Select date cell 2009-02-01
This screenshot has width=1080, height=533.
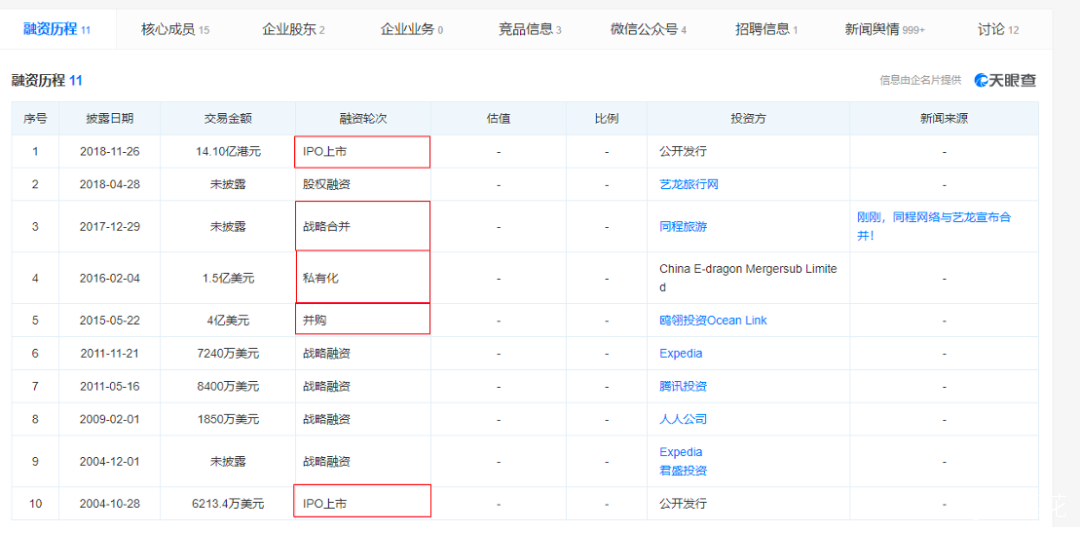point(110,419)
